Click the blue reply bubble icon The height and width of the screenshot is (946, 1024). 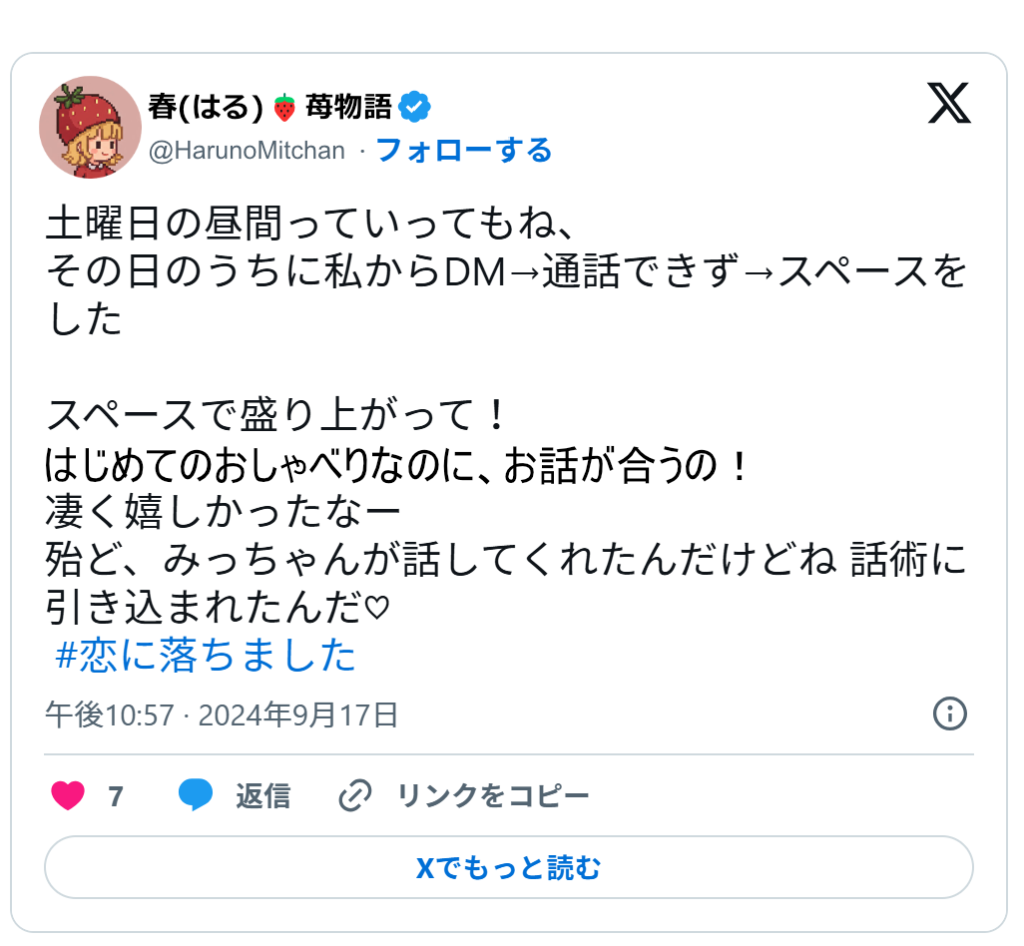195,795
